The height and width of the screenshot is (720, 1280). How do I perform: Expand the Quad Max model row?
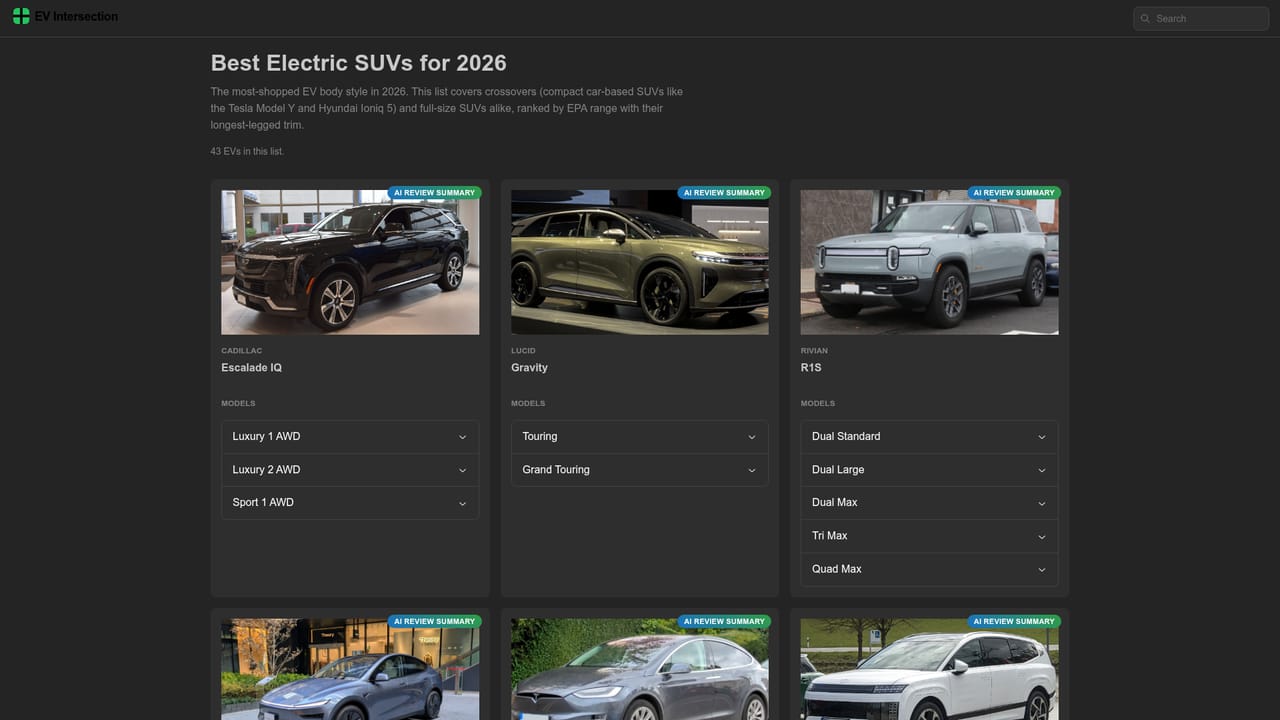(x=929, y=569)
